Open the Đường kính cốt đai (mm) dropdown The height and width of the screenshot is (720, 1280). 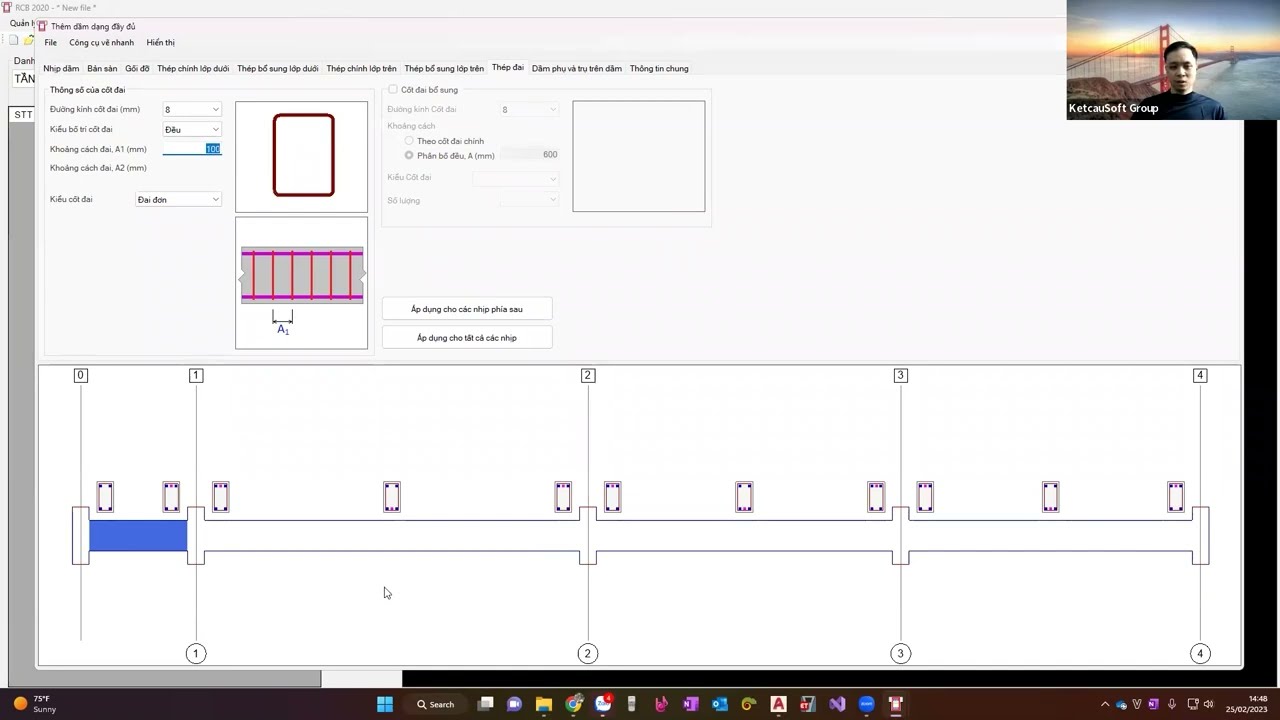[192, 109]
